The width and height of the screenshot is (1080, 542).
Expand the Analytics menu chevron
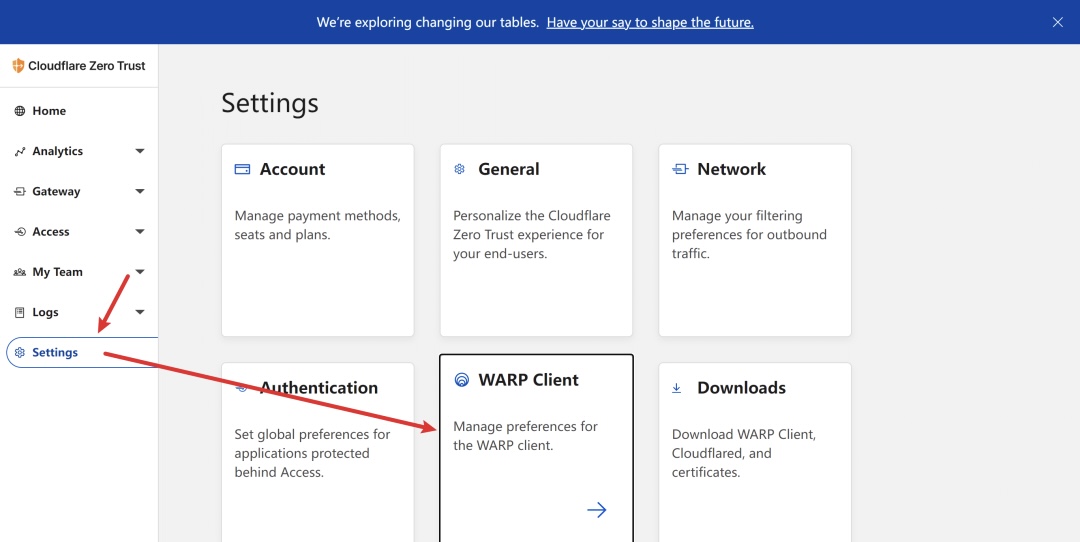140,151
